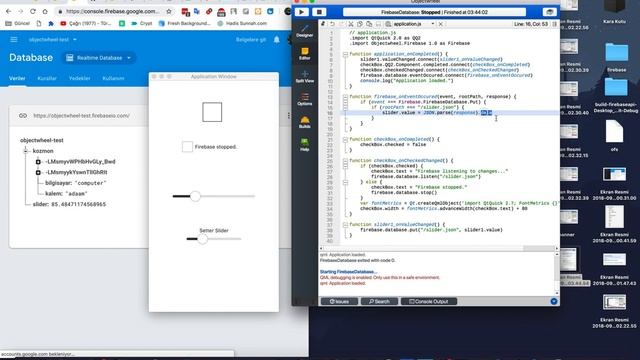Open the Firebase hamburger navigation menu
Image resolution: width=640 pixels, height=360 pixels.
14,40
